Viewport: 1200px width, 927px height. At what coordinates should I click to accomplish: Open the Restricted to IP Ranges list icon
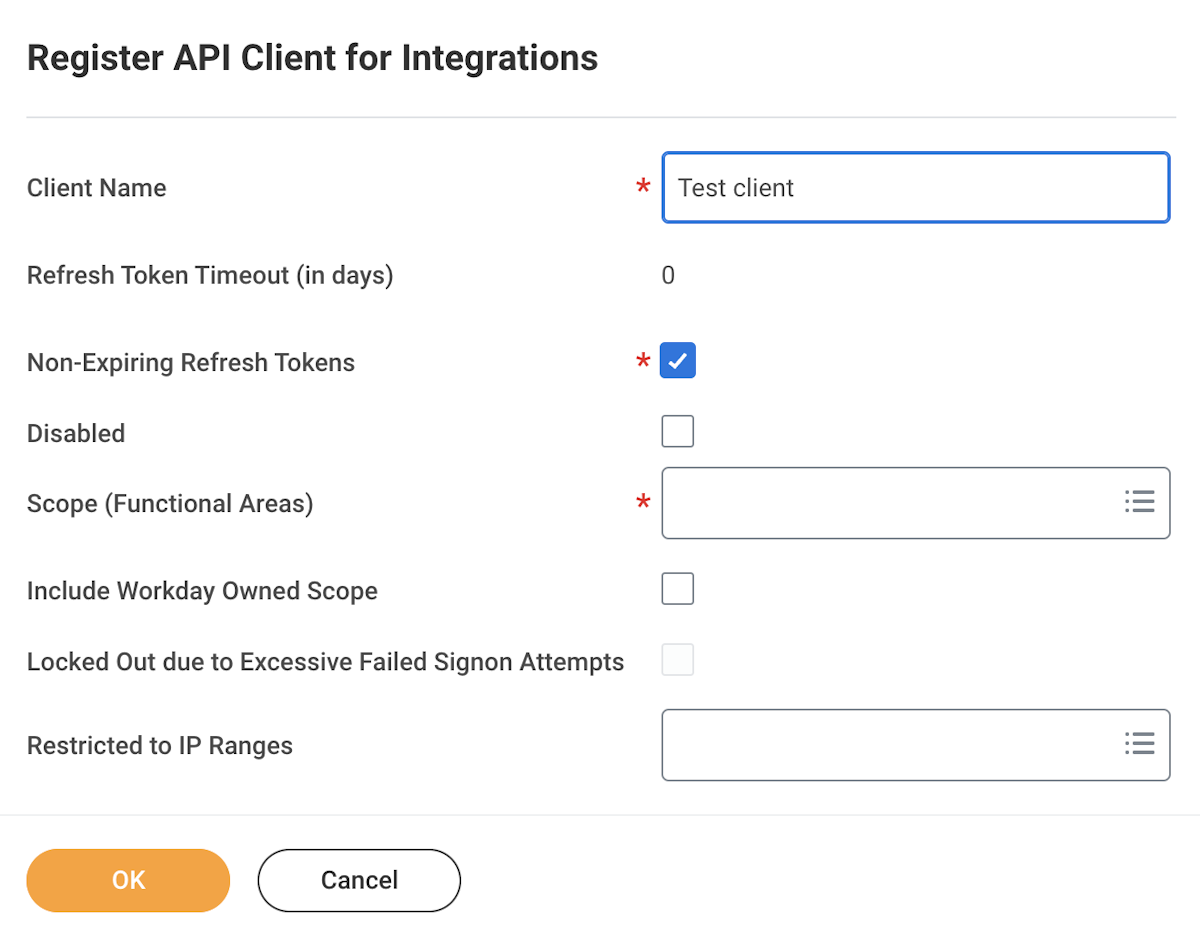[1139, 744]
